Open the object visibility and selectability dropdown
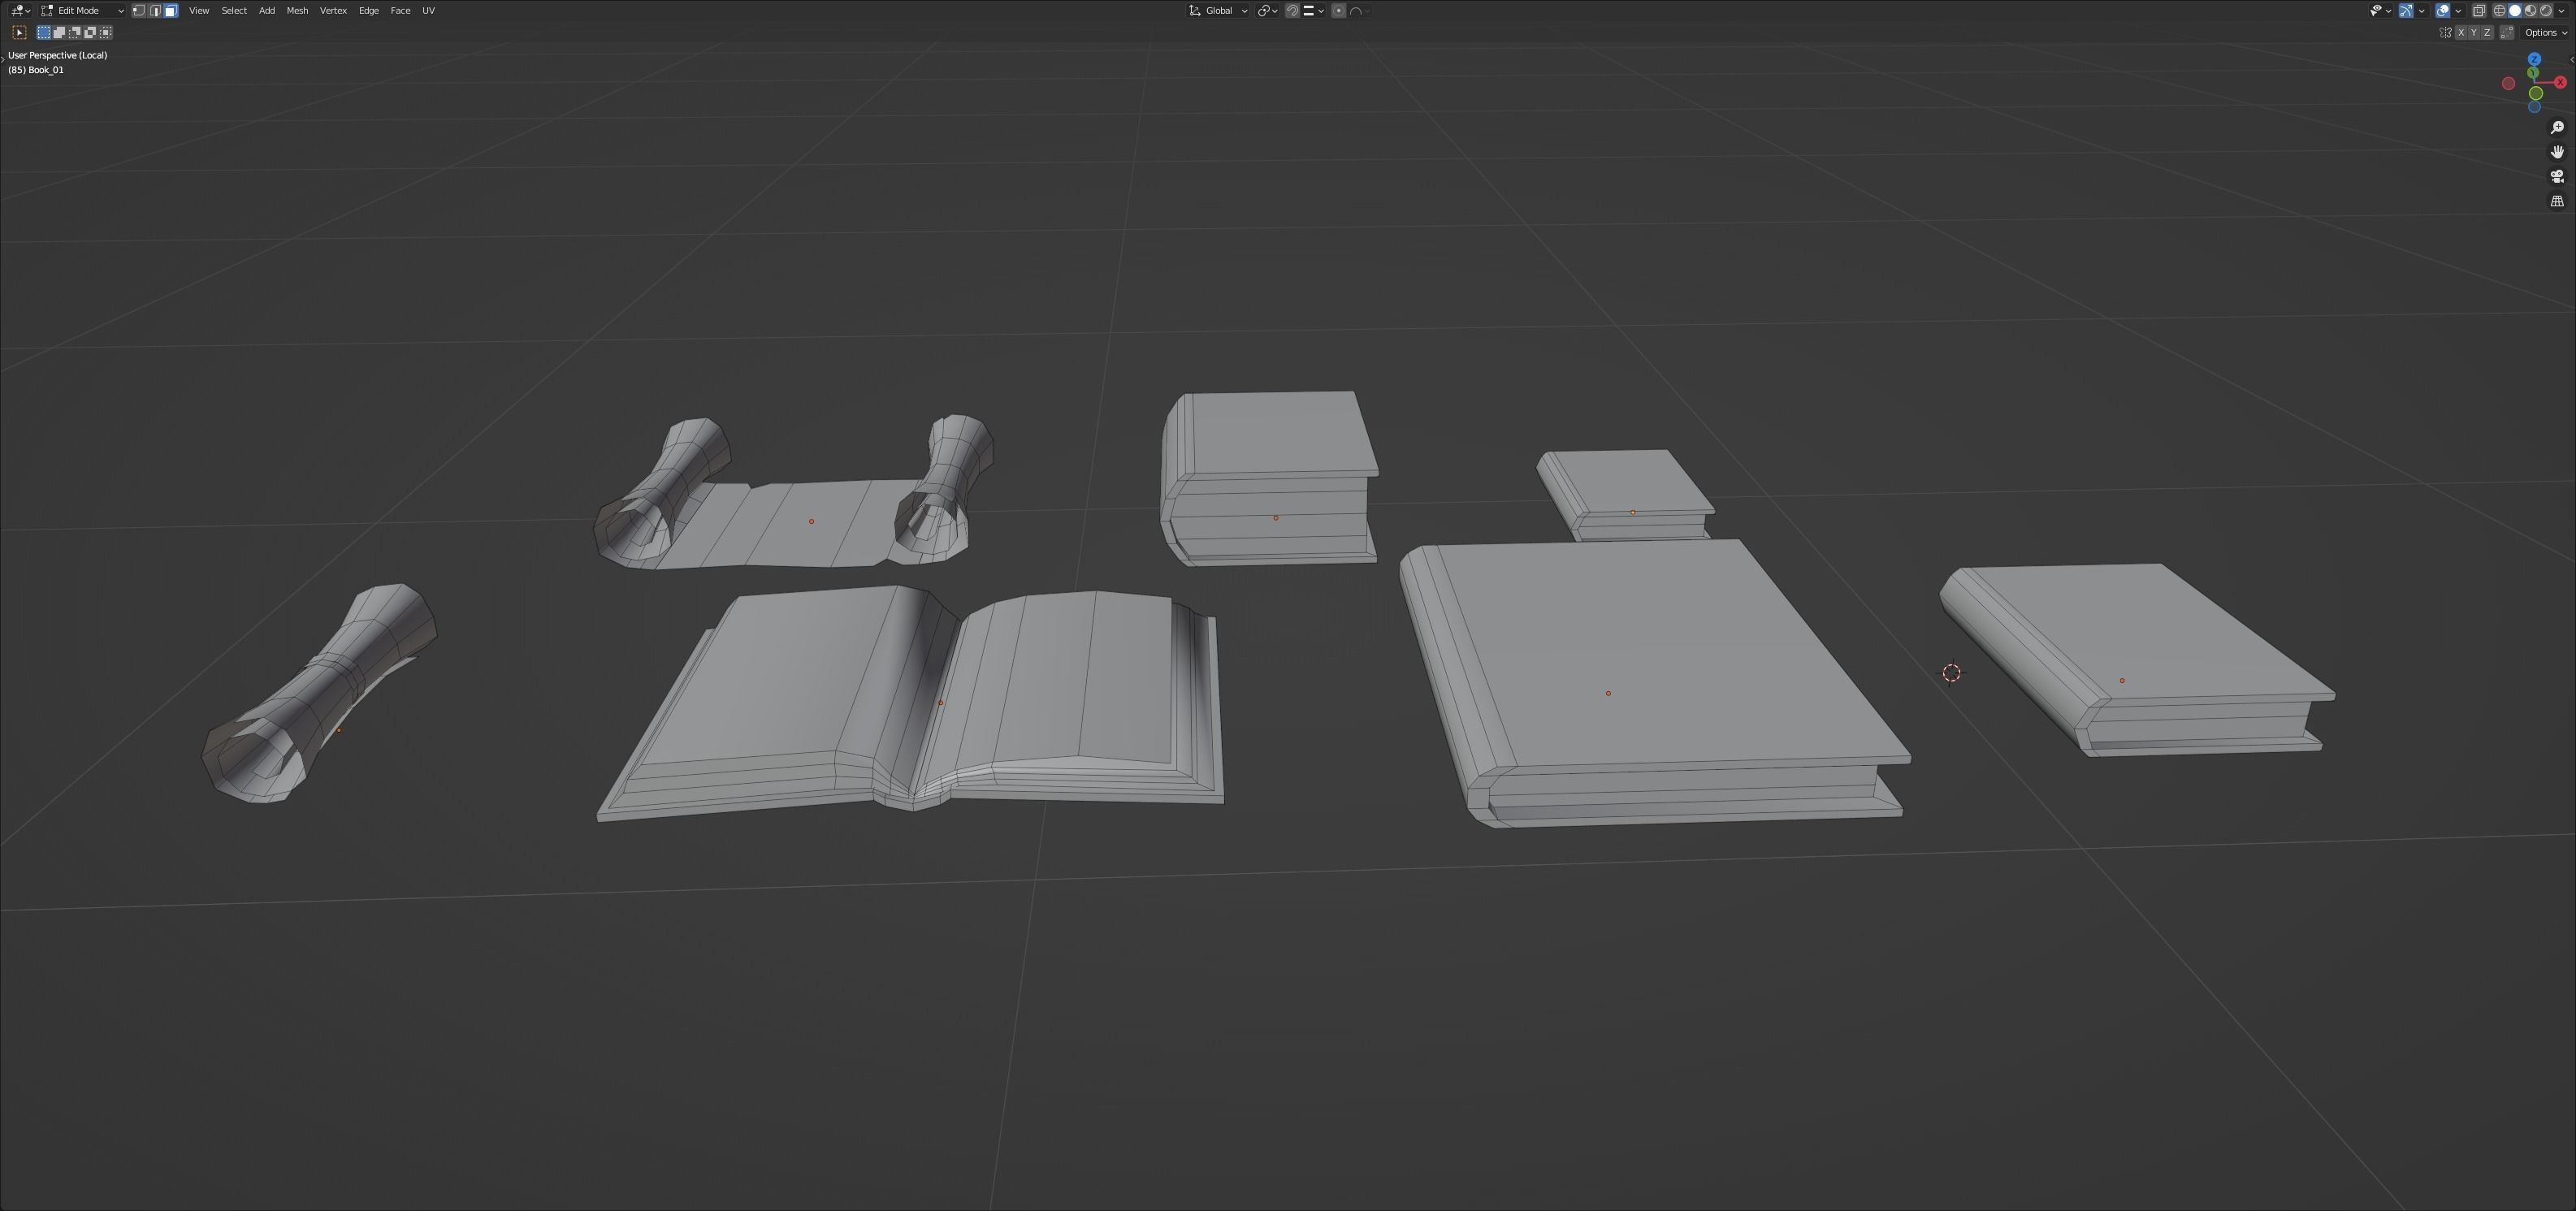2576x1211 pixels. tap(2380, 10)
